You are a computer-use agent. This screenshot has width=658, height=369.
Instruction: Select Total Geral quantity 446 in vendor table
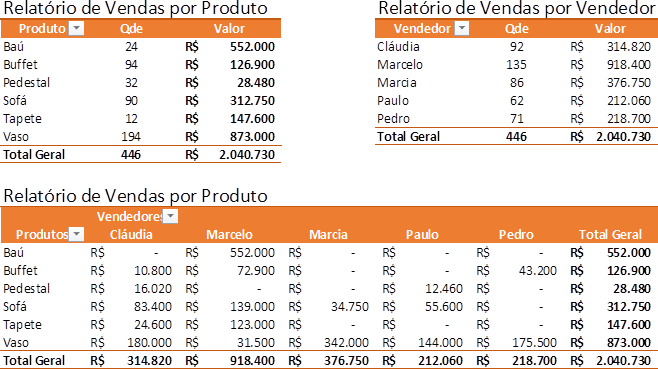(x=516, y=137)
